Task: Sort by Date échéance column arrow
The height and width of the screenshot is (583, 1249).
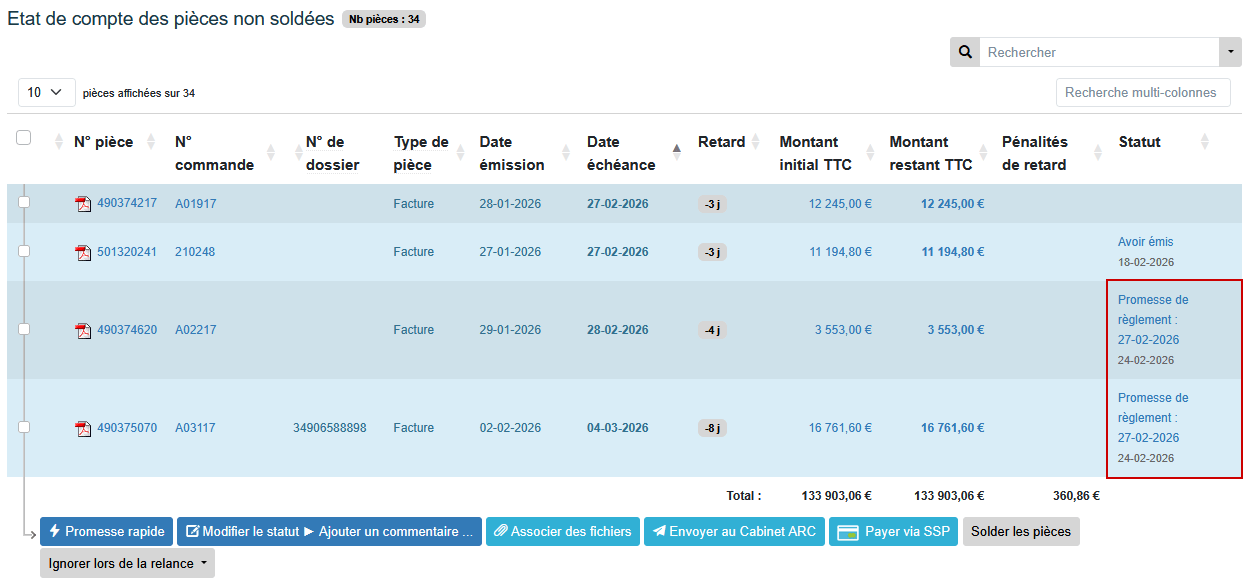Action: [676, 151]
